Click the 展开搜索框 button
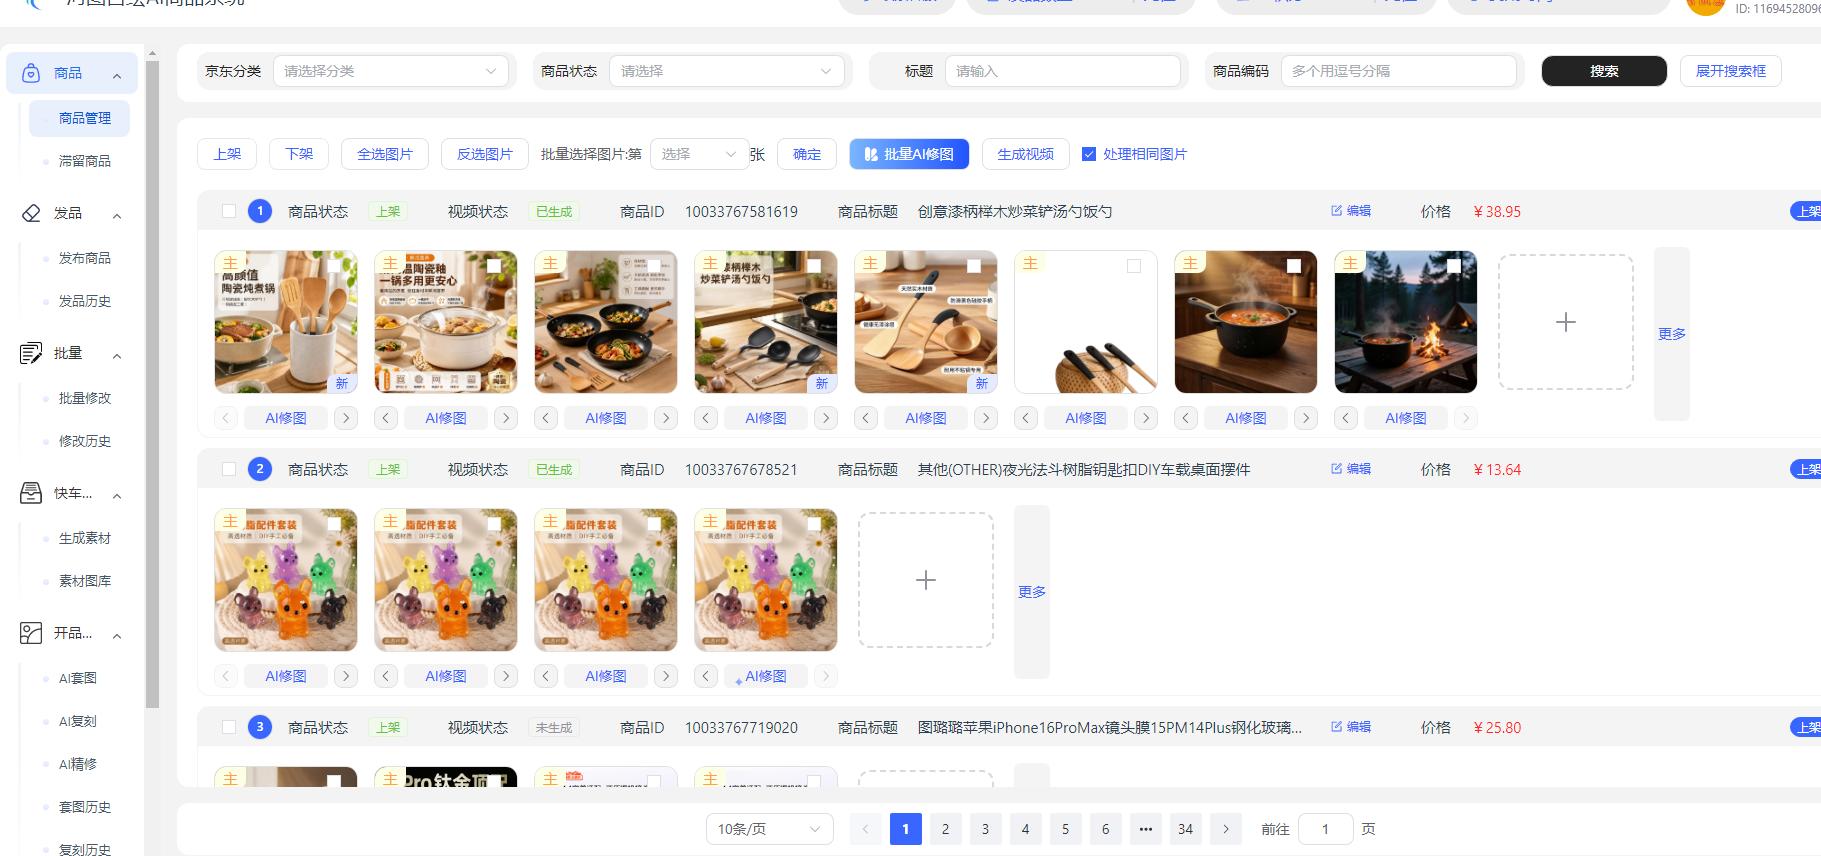The height and width of the screenshot is (856, 1821). pos(1731,71)
